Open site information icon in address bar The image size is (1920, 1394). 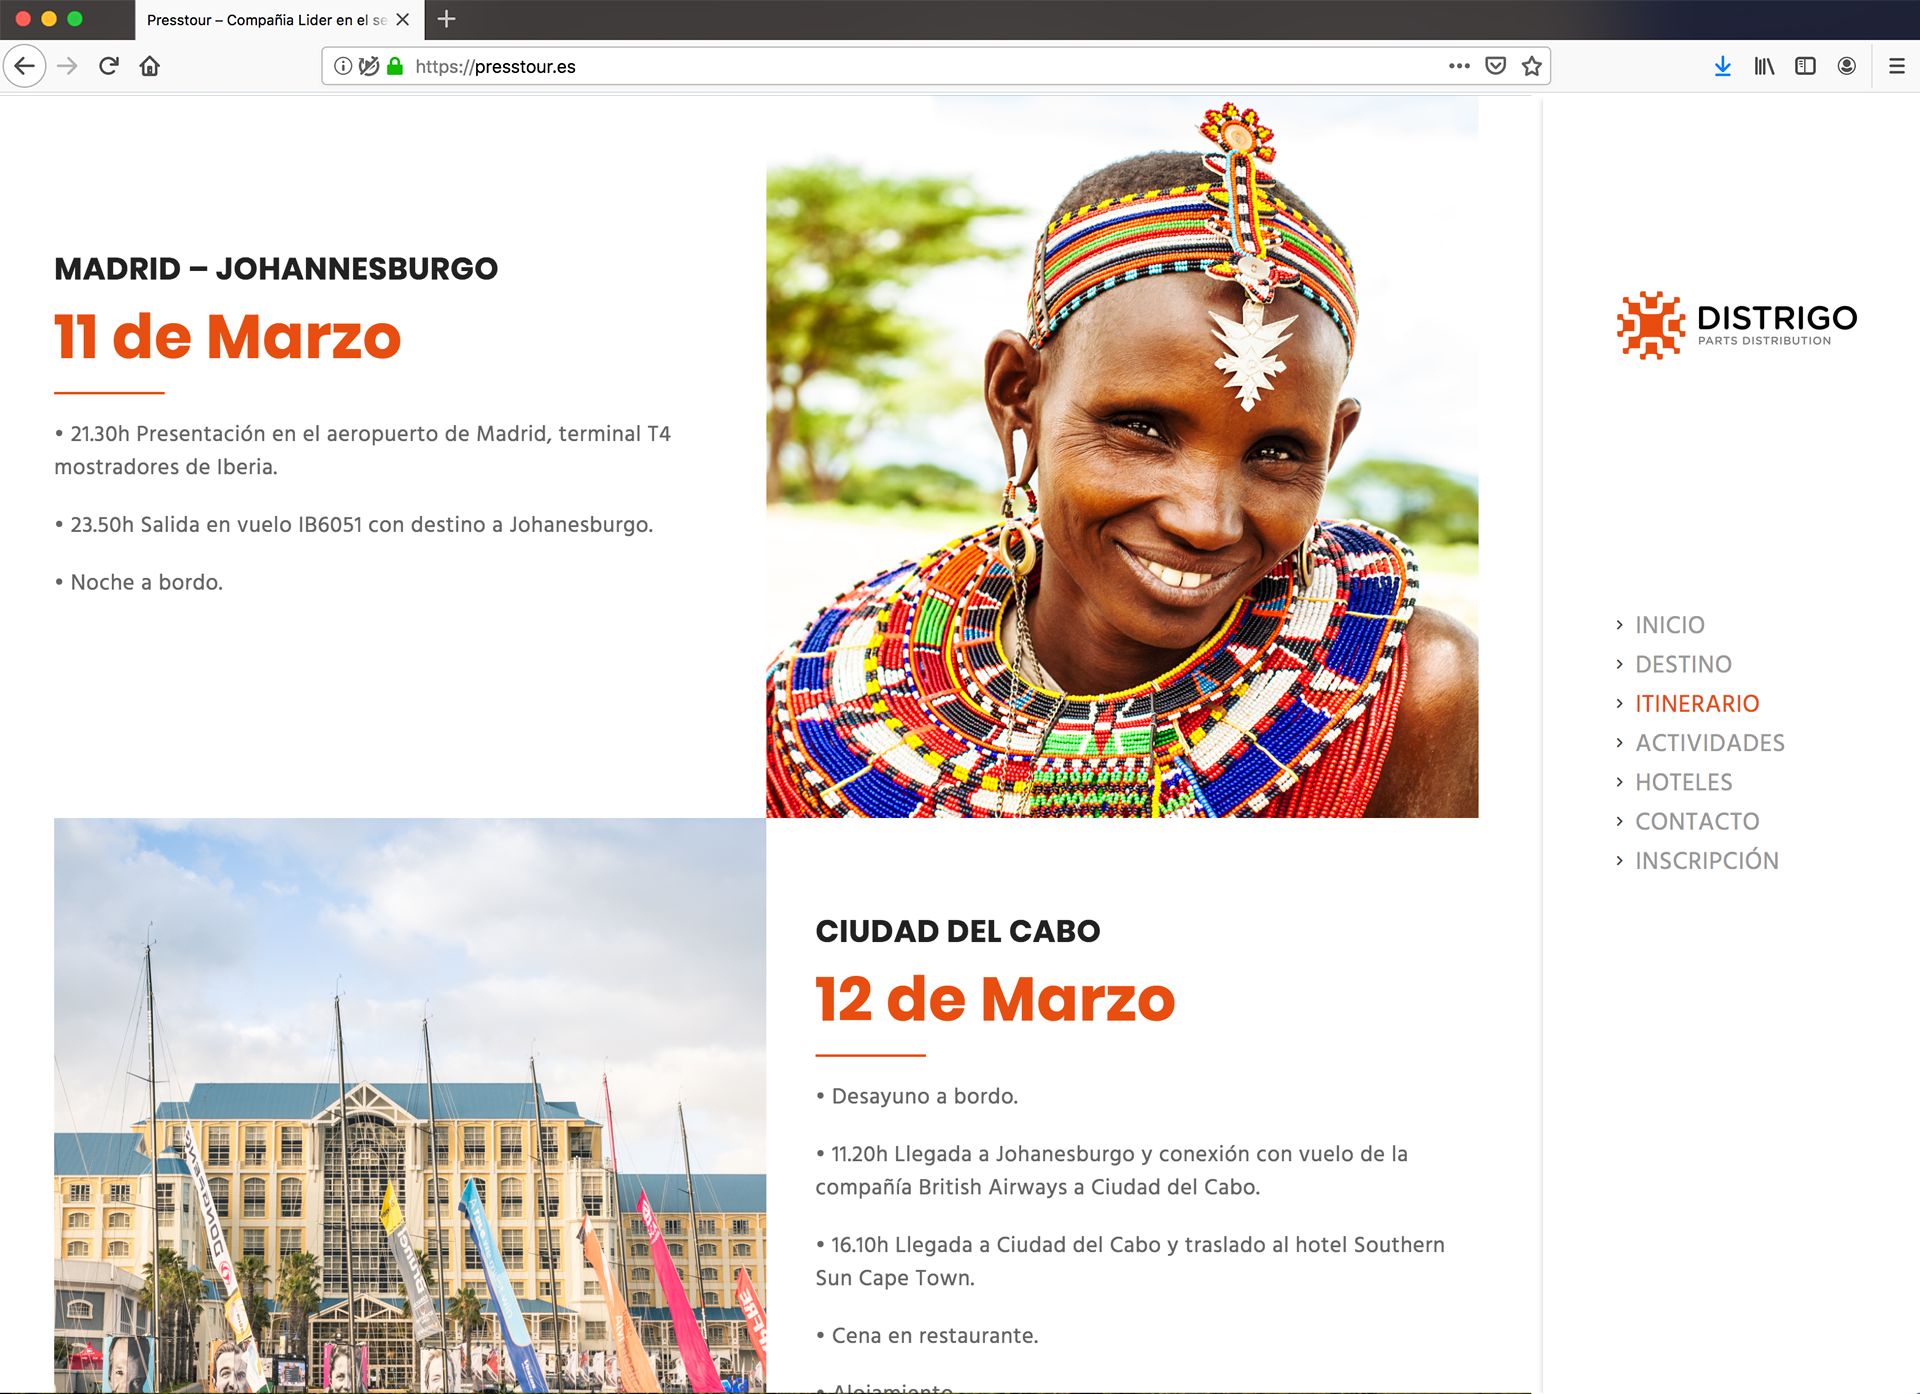343,66
